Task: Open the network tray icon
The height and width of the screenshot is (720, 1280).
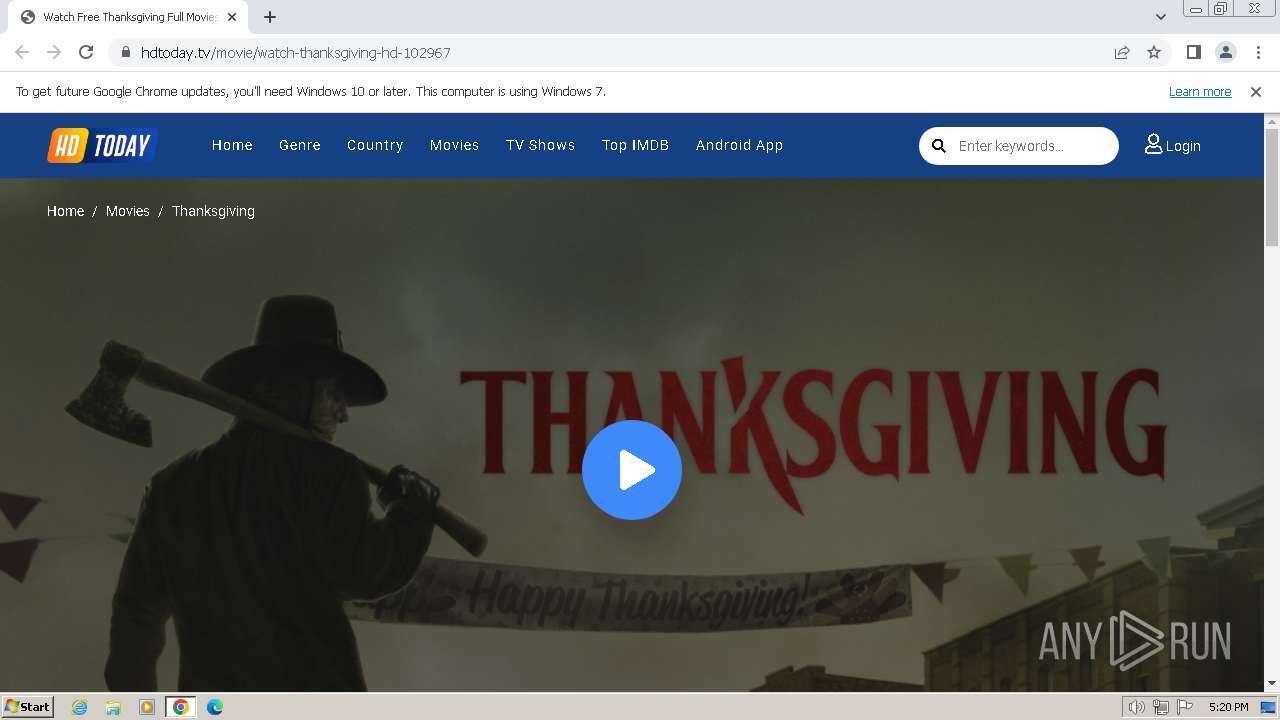Action: point(1161,707)
